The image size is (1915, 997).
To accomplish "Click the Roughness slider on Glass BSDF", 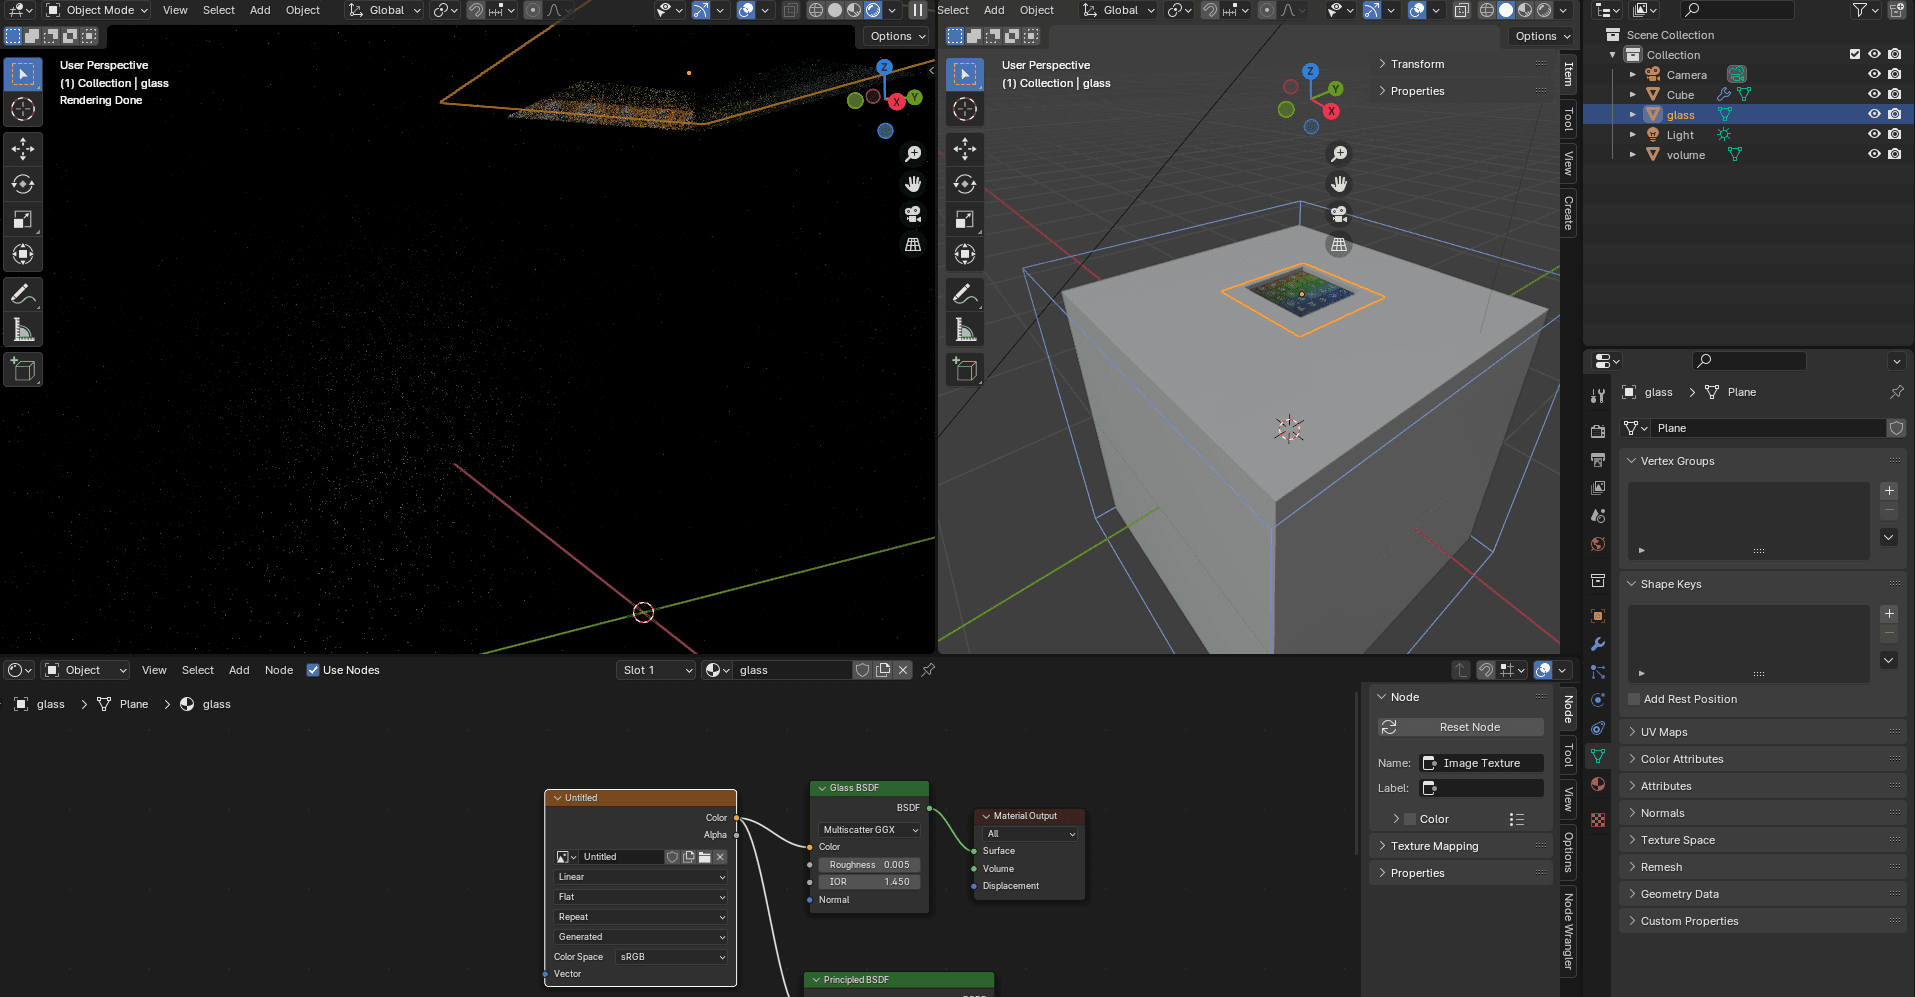I will [869, 865].
